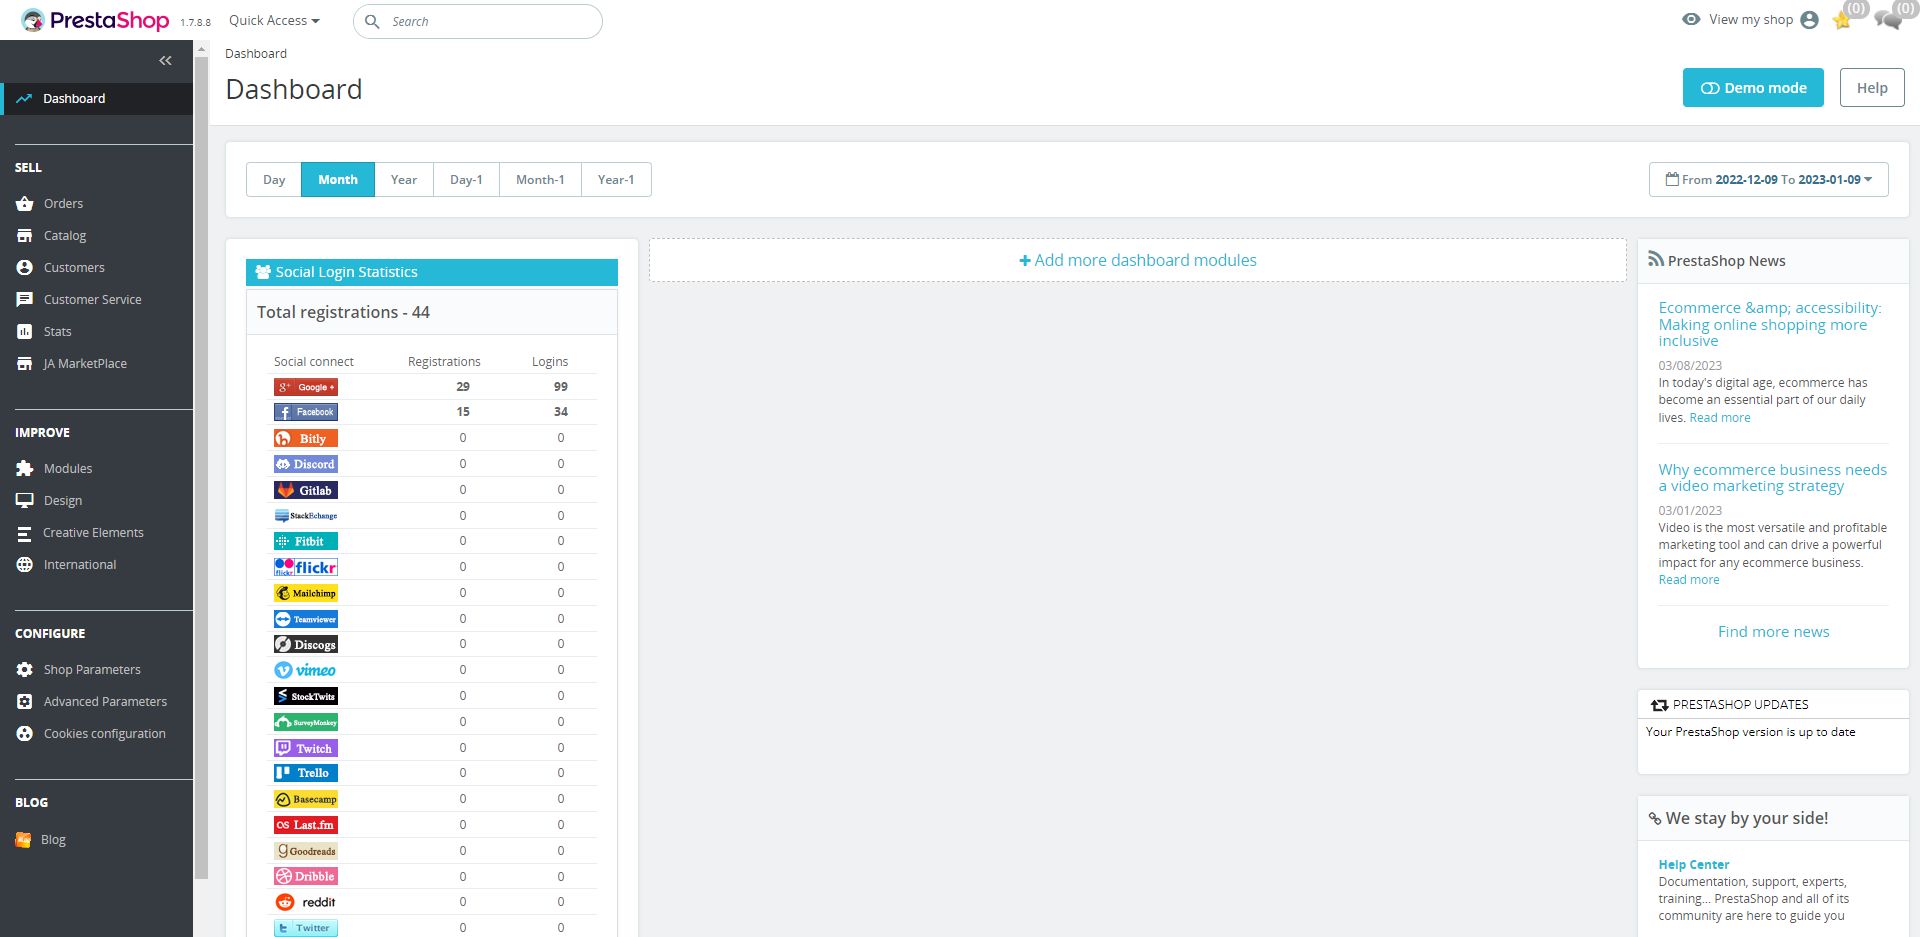Click the Trello social connect badge
The width and height of the screenshot is (1920, 937).
click(306, 773)
